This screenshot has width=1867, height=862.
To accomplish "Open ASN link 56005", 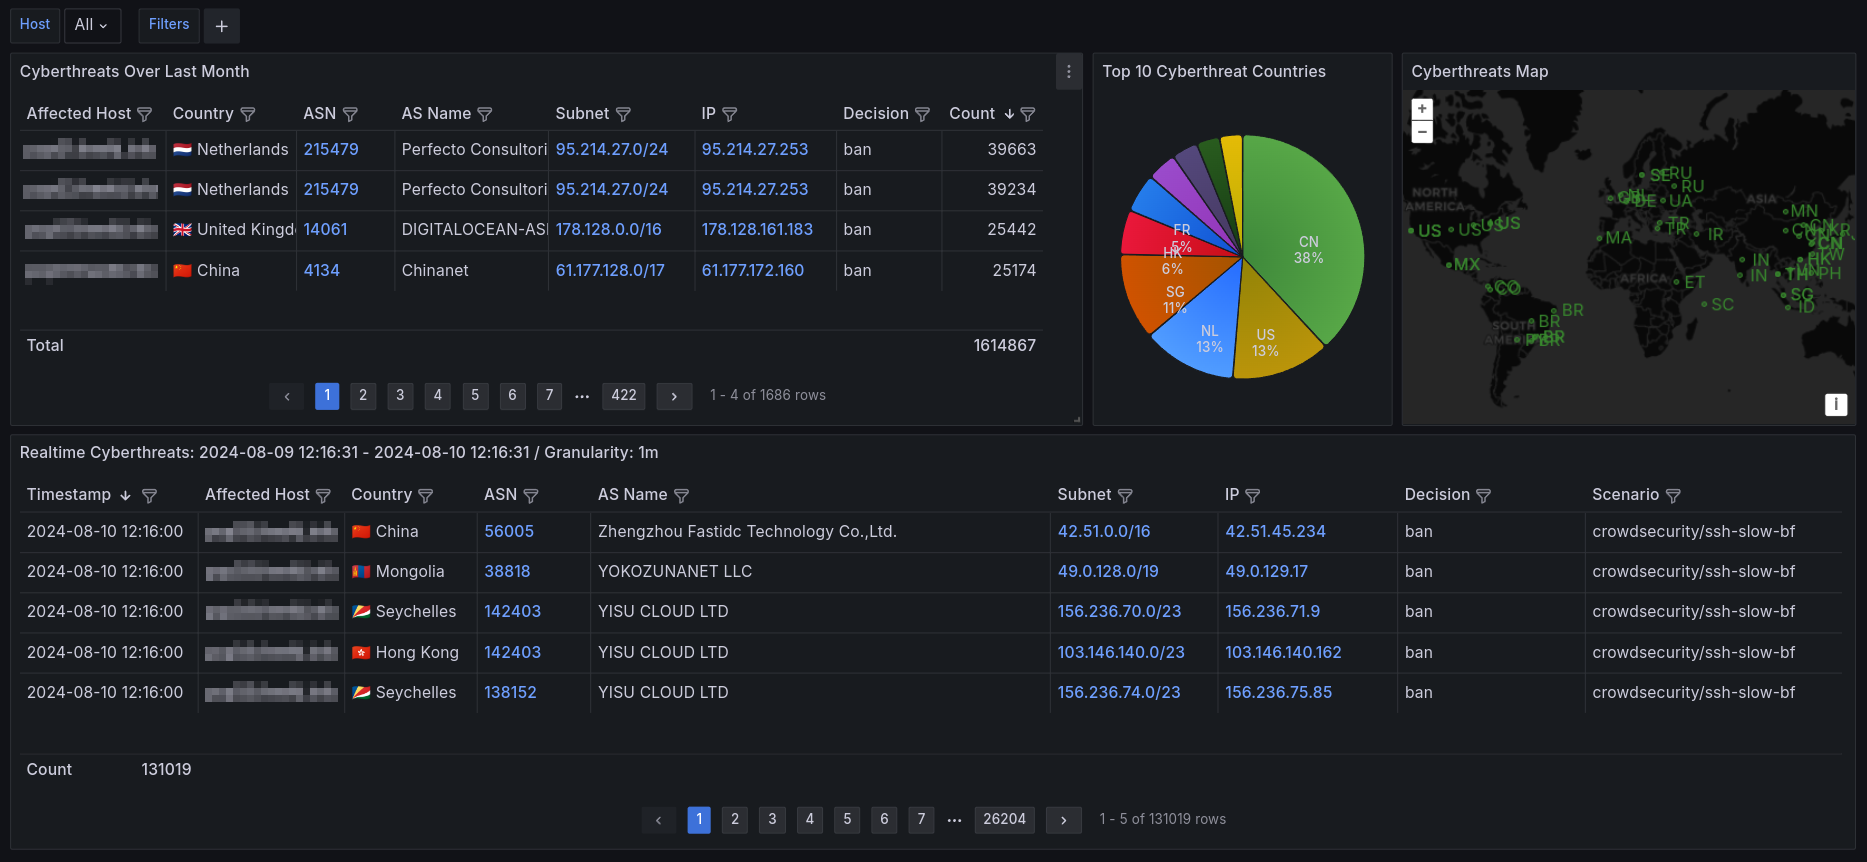I will coord(509,532).
